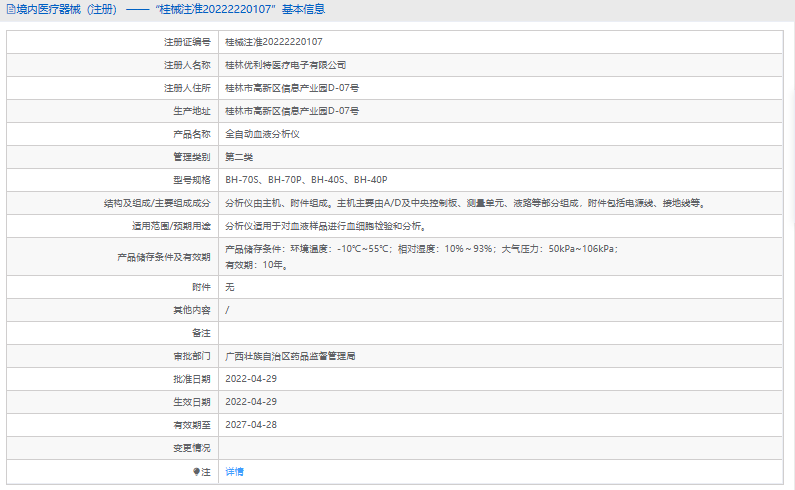Select product name 全自动血液分析仪
Viewport: 795px width, 490px height.
(x=262, y=134)
